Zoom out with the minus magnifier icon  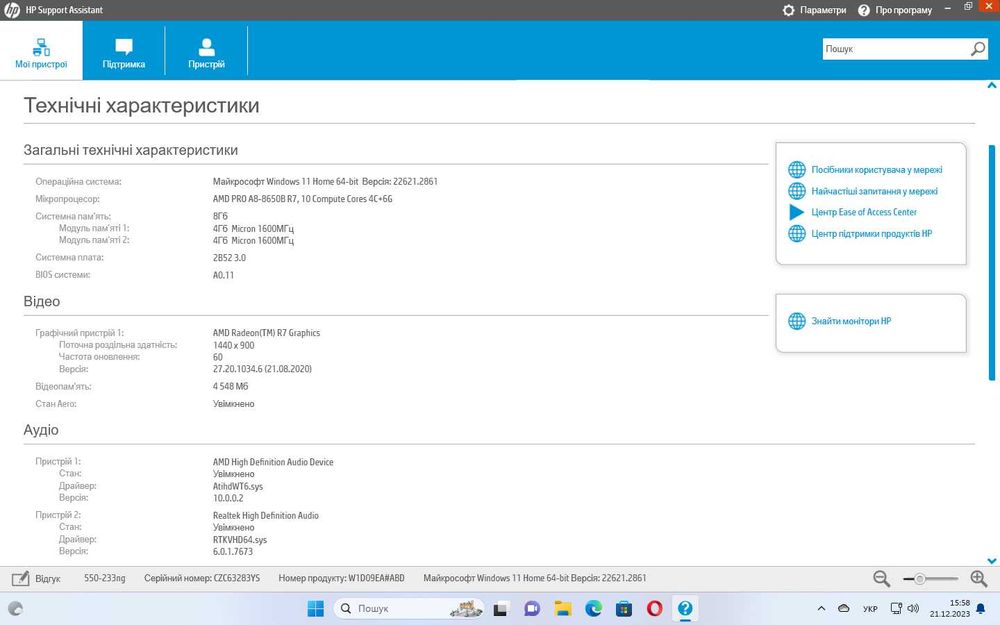tap(881, 578)
